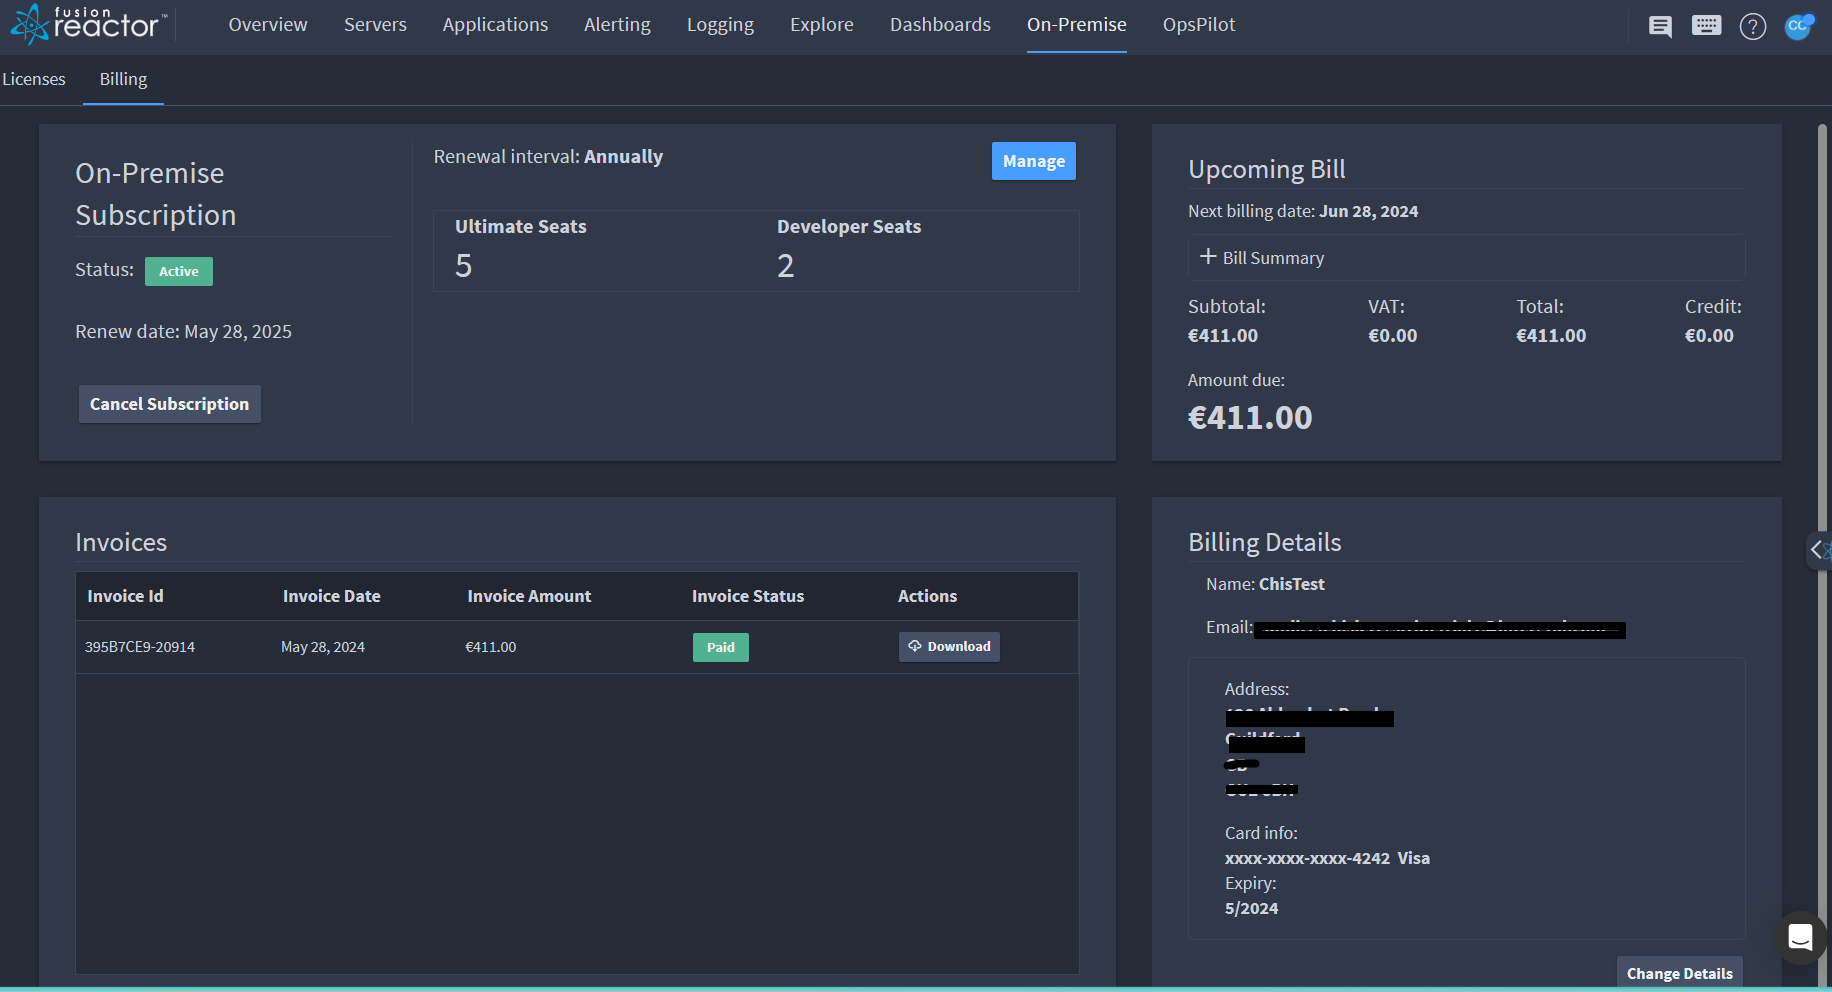Click the card expiry 5/2024
This screenshot has height=992, width=1832.
tap(1251, 908)
